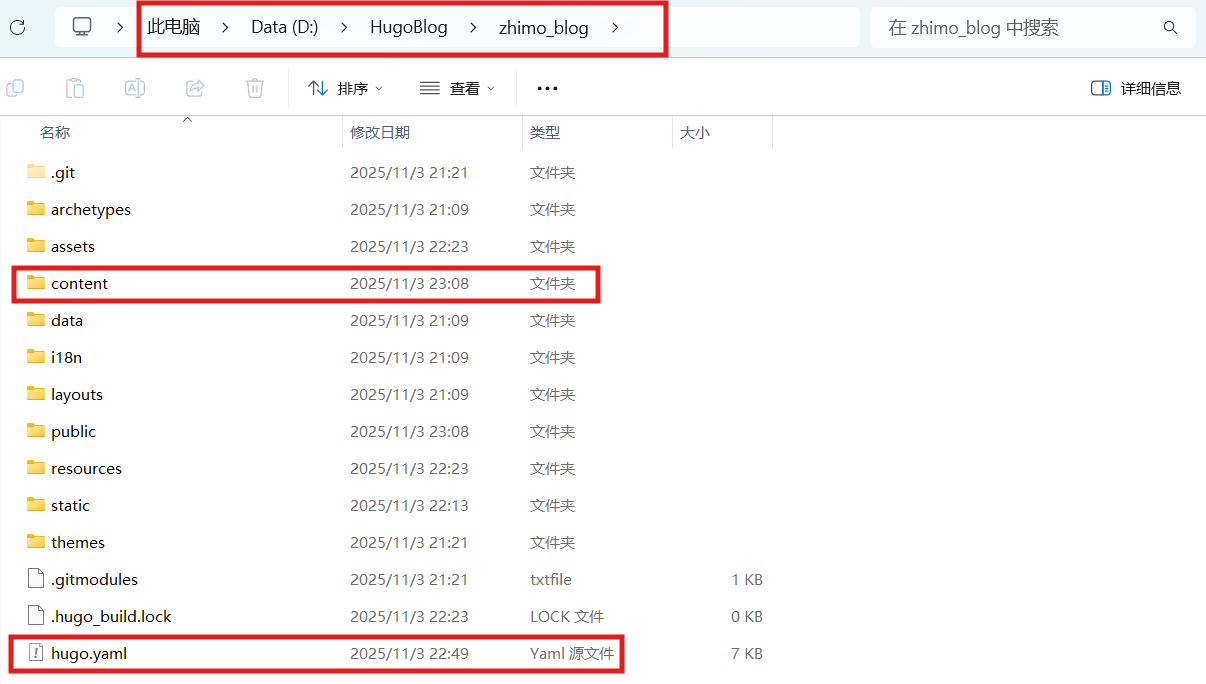Open the three-dots more options menu
Image resolution: width=1206 pixels, height=684 pixels.
547,88
